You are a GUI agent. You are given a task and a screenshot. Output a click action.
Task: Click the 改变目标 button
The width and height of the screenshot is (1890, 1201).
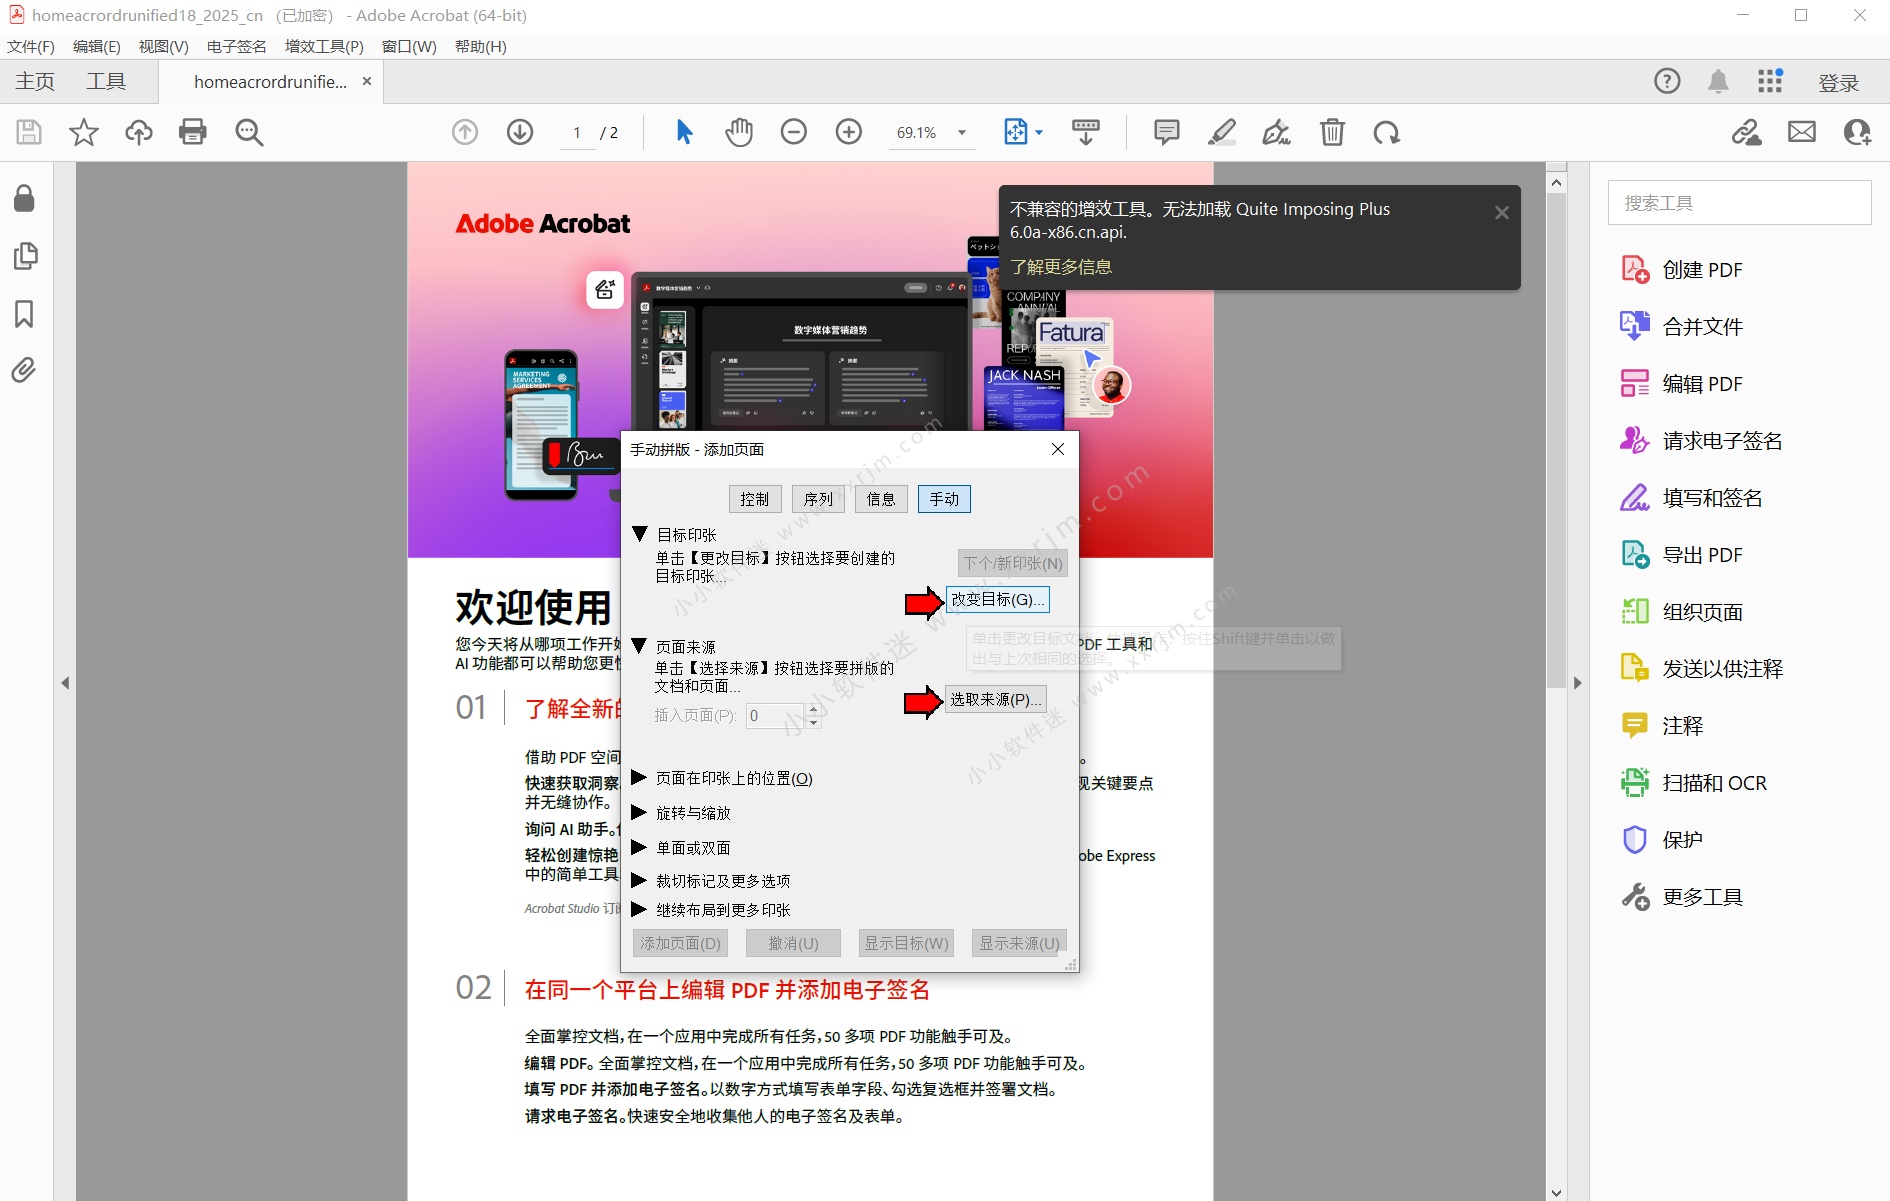[997, 600]
